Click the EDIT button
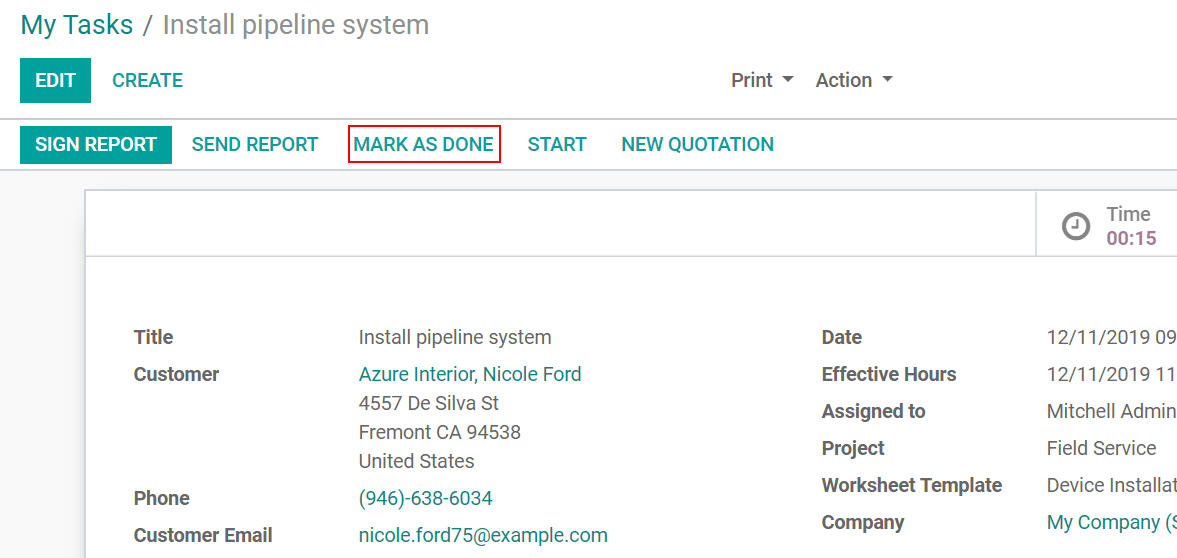 pyautogui.click(x=56, y=80)
